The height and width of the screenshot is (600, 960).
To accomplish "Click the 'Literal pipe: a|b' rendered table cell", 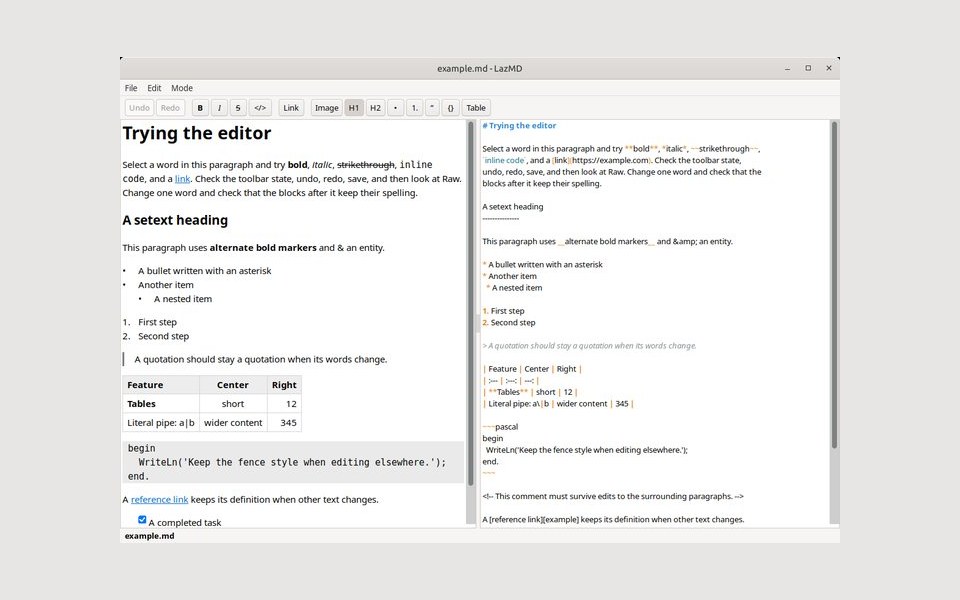I will coord(161,423).
